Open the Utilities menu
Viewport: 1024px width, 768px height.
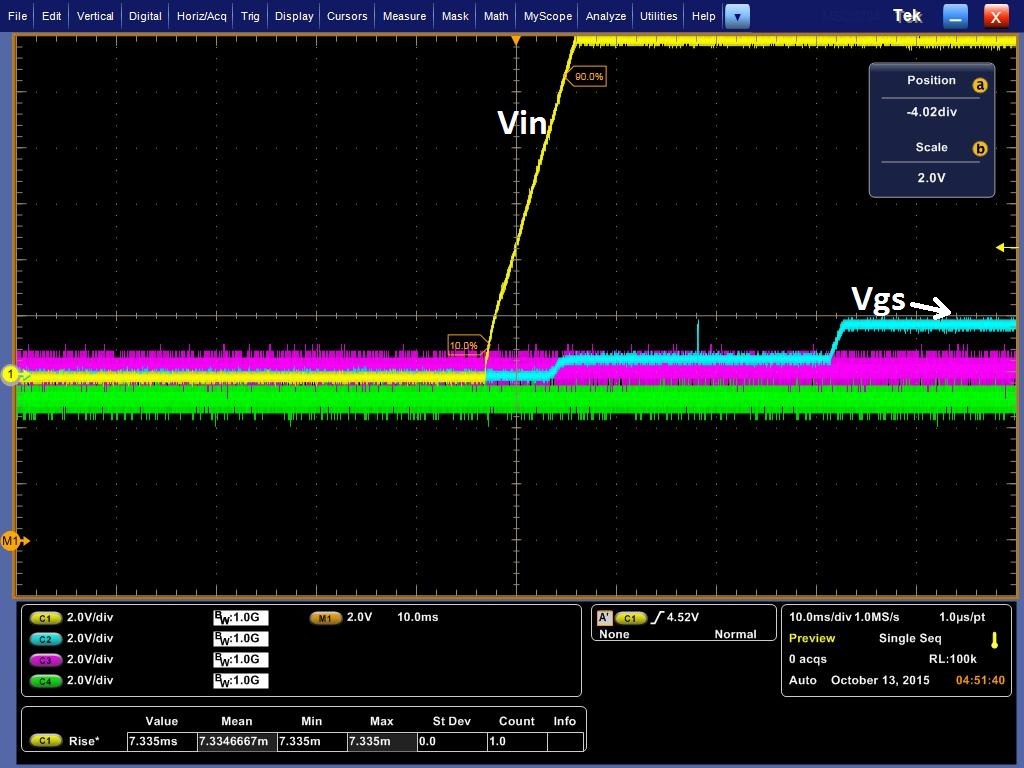point(658,16)
